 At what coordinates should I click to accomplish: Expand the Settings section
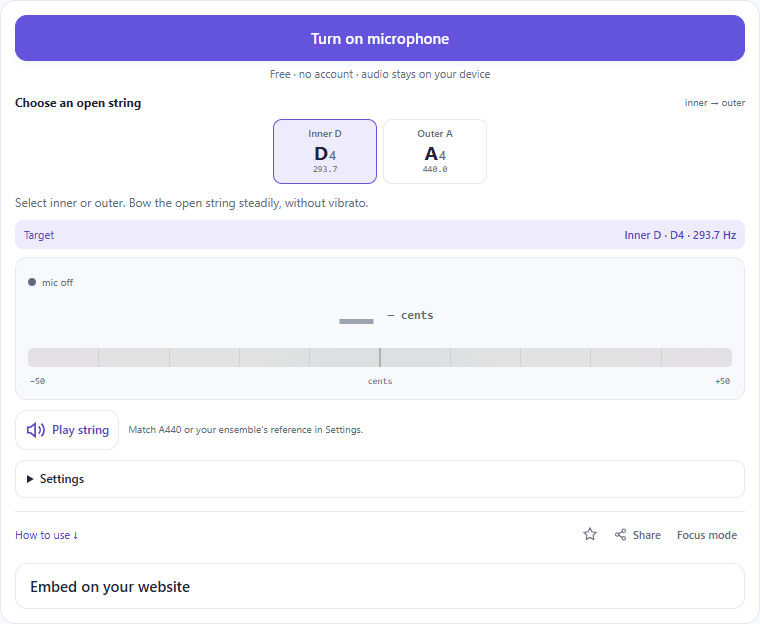click(380, 479)
